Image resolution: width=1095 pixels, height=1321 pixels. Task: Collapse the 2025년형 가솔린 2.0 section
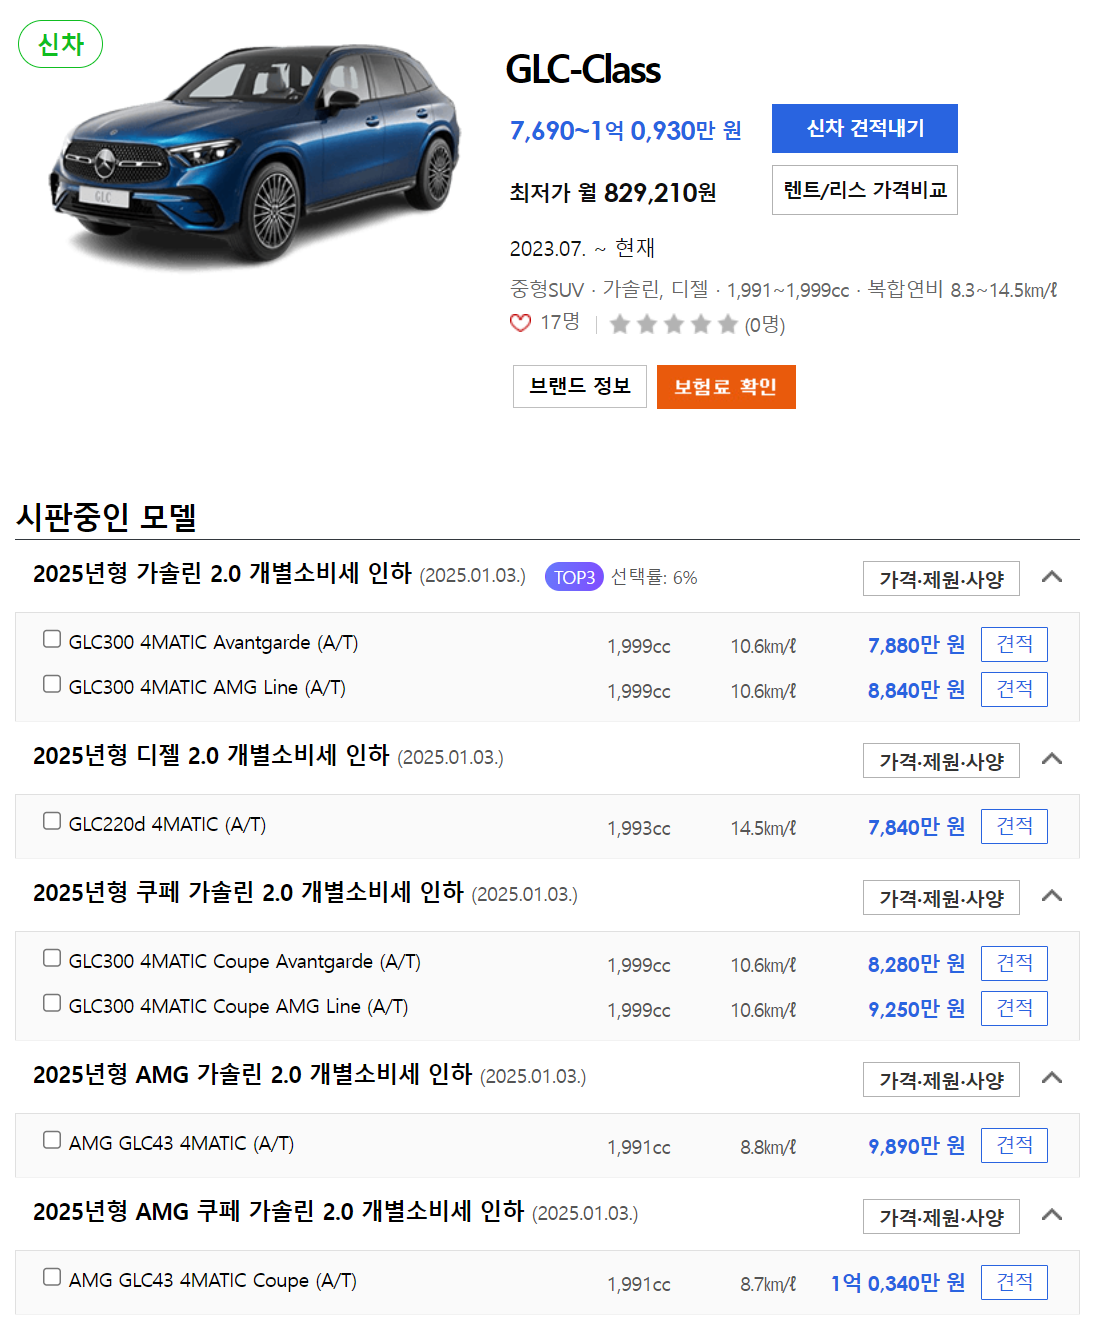tap(1051, 577)
